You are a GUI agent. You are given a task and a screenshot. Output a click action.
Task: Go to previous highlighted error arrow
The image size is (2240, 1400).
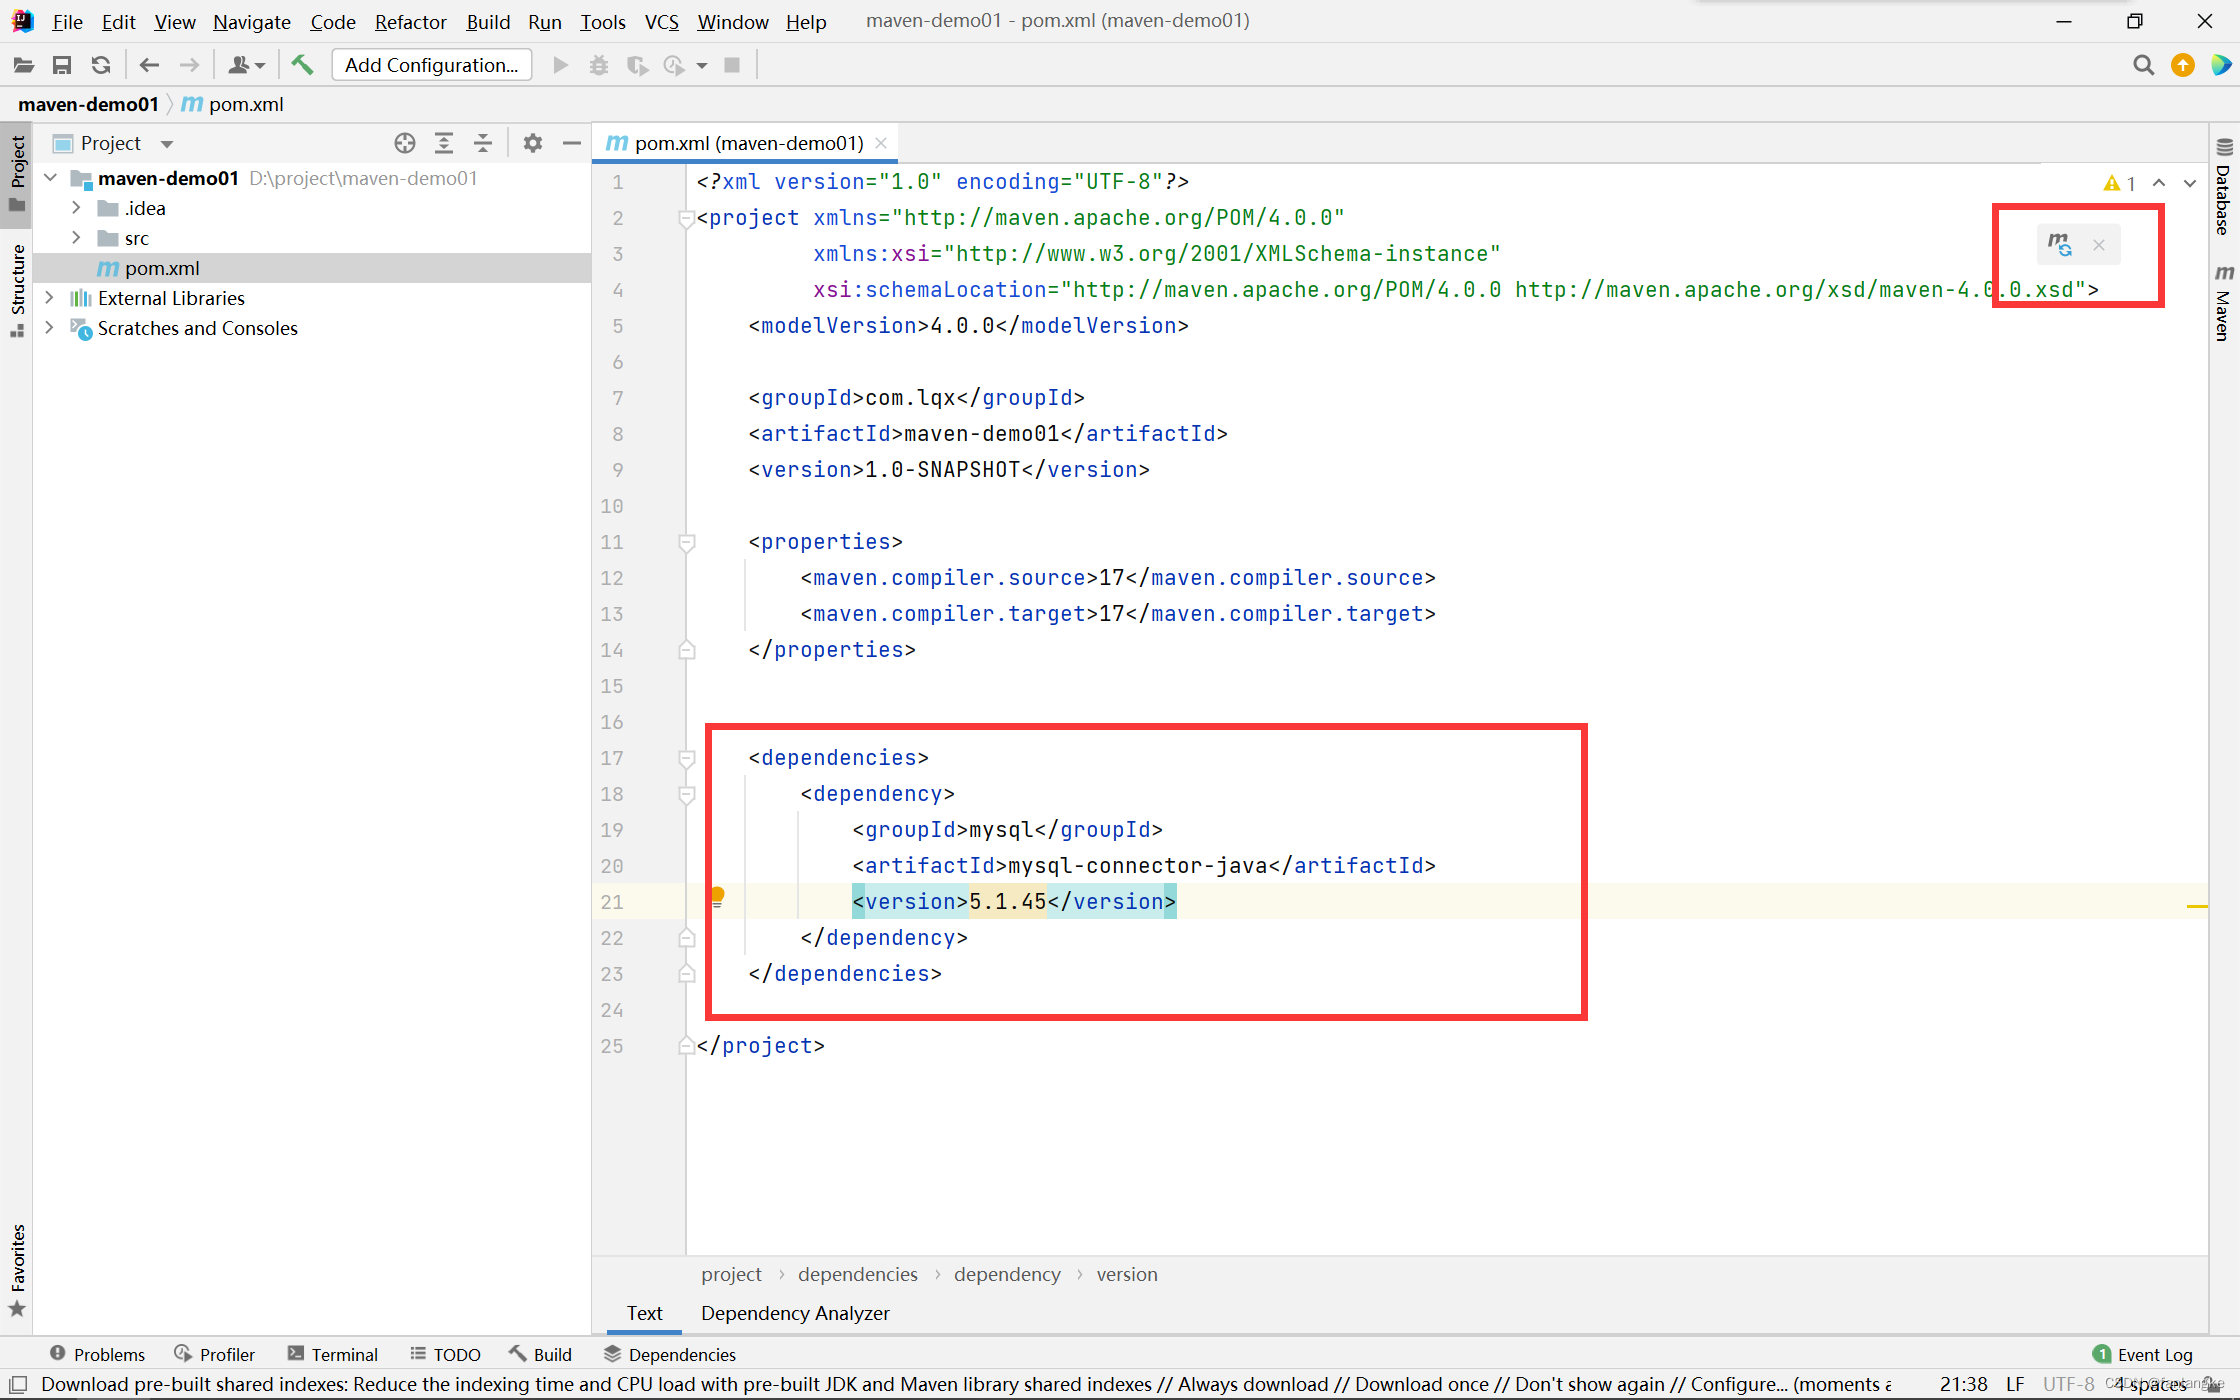(2159, 183)
